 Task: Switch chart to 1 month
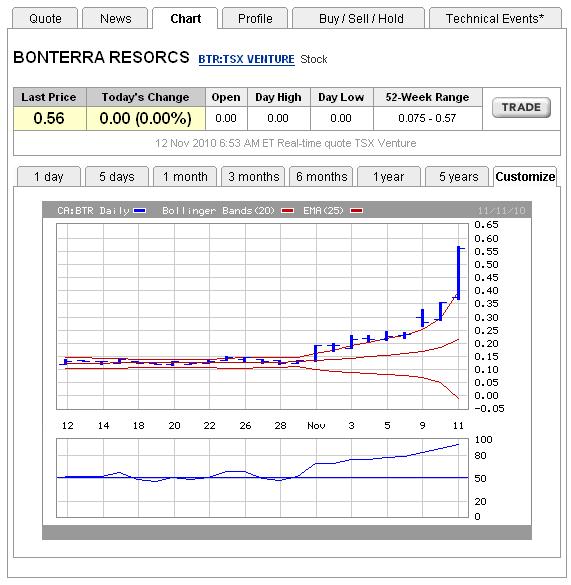[x=185, y=176]
